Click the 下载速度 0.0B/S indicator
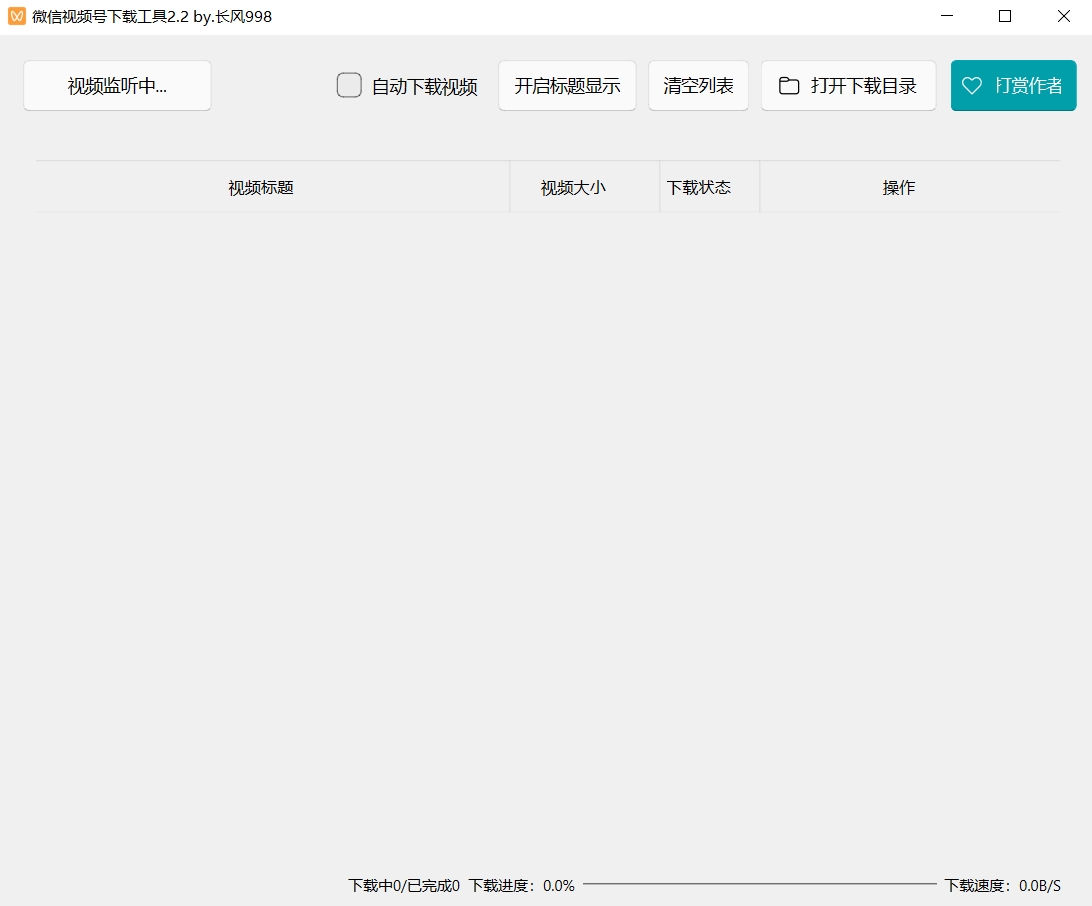The width and height of the screenshot is (1092, 906). [x=1002, y=886]
